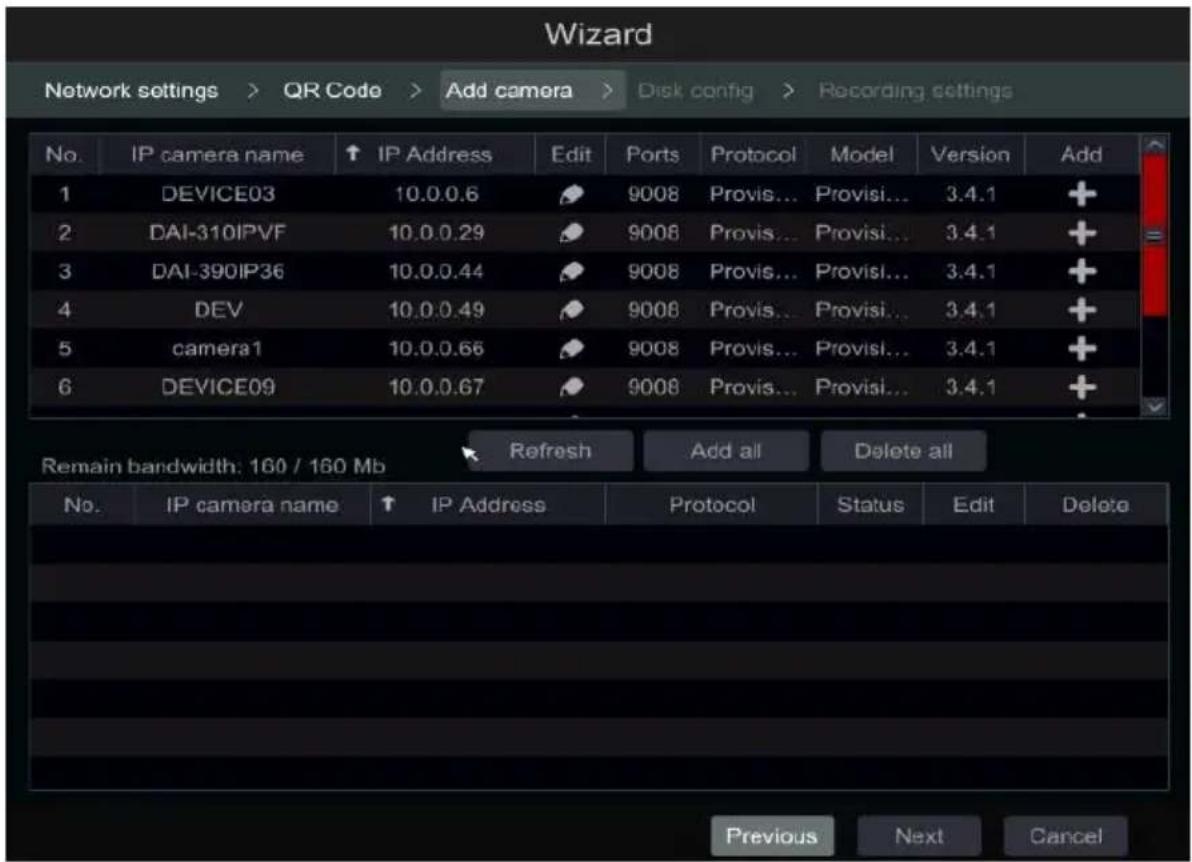Refresh the discovered camera list
The height and width of the screenshot is (862, 1192).
click(550, 451)
